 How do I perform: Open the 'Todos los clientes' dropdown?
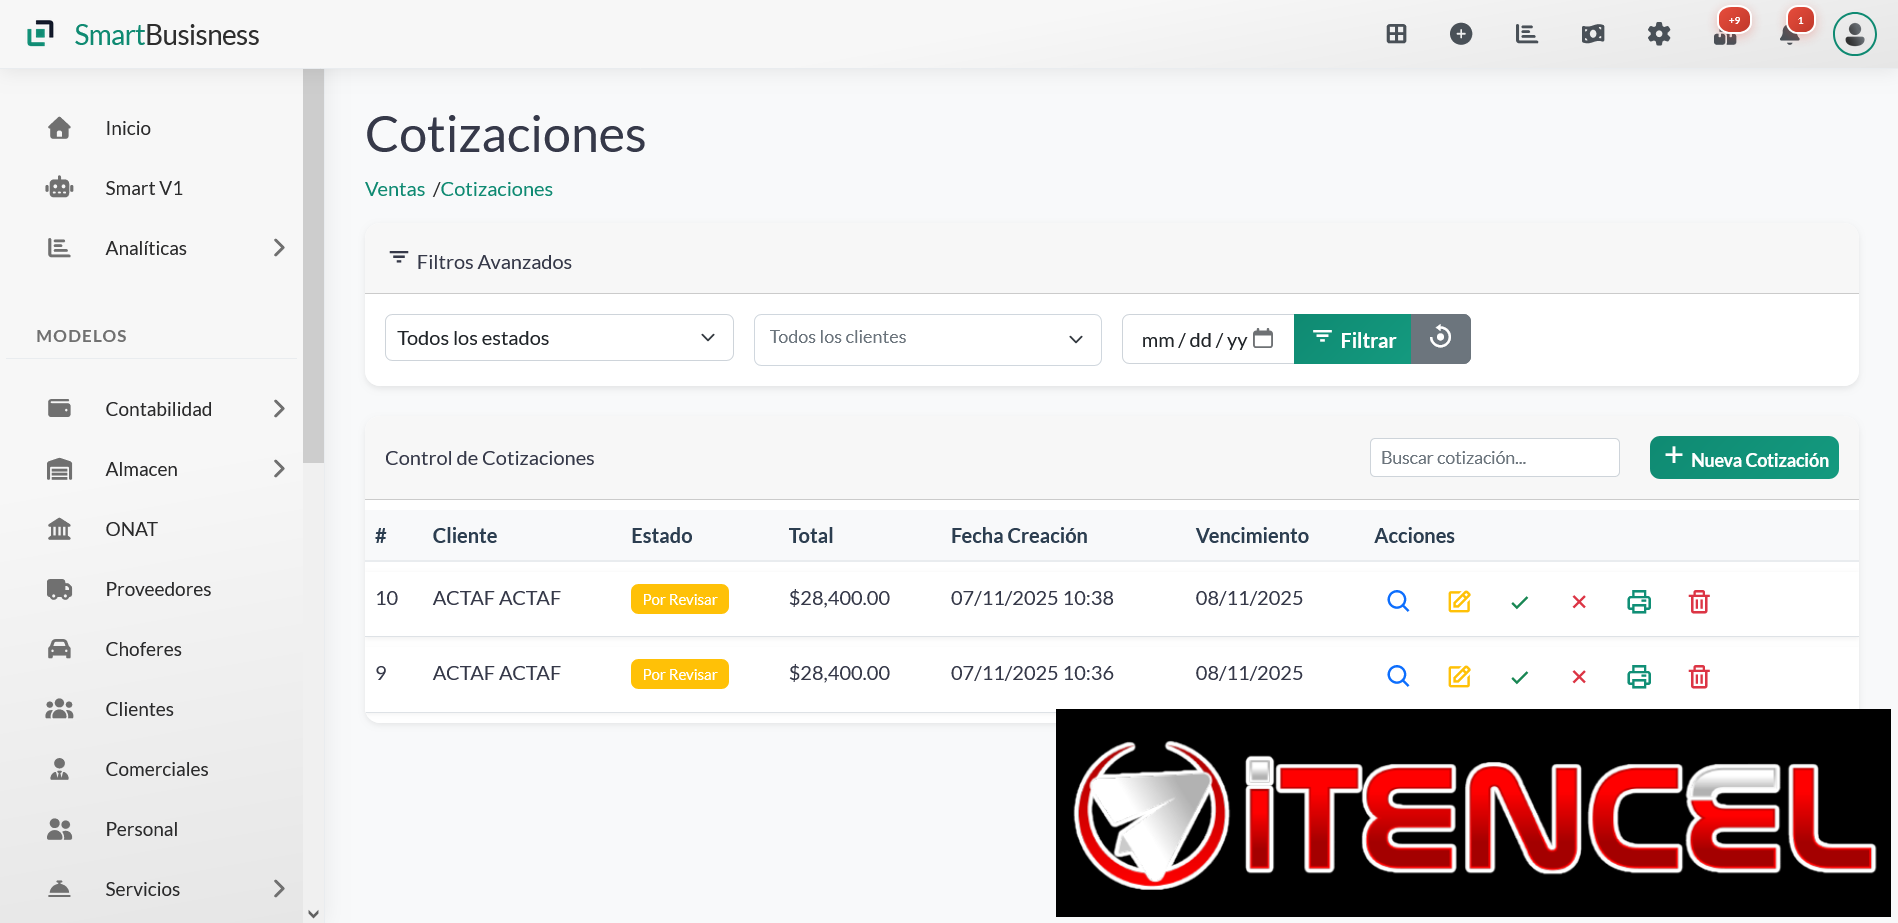point(926,337)
